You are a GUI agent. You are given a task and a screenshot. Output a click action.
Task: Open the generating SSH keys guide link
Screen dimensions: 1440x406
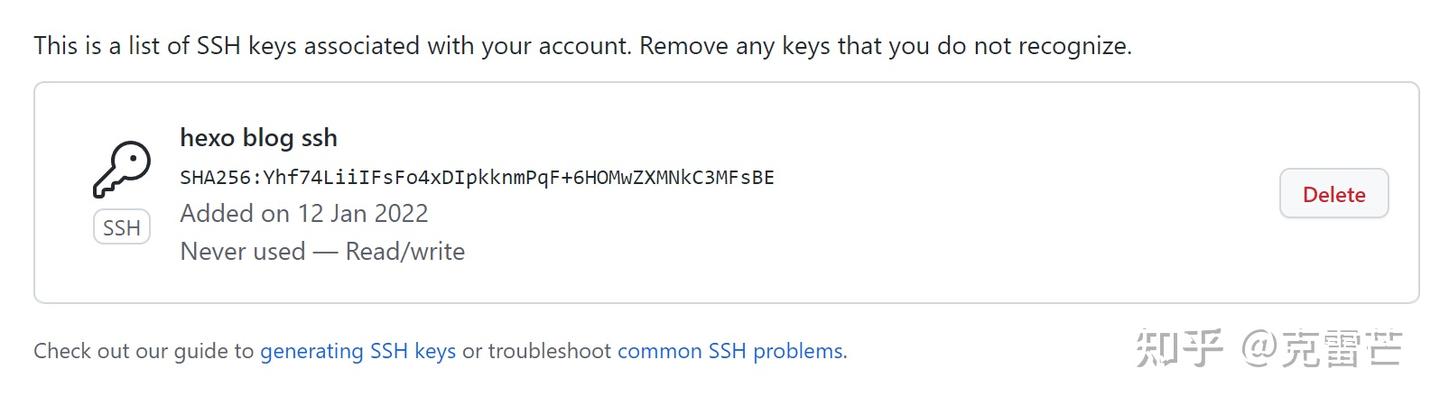click(x=358, y=351)
